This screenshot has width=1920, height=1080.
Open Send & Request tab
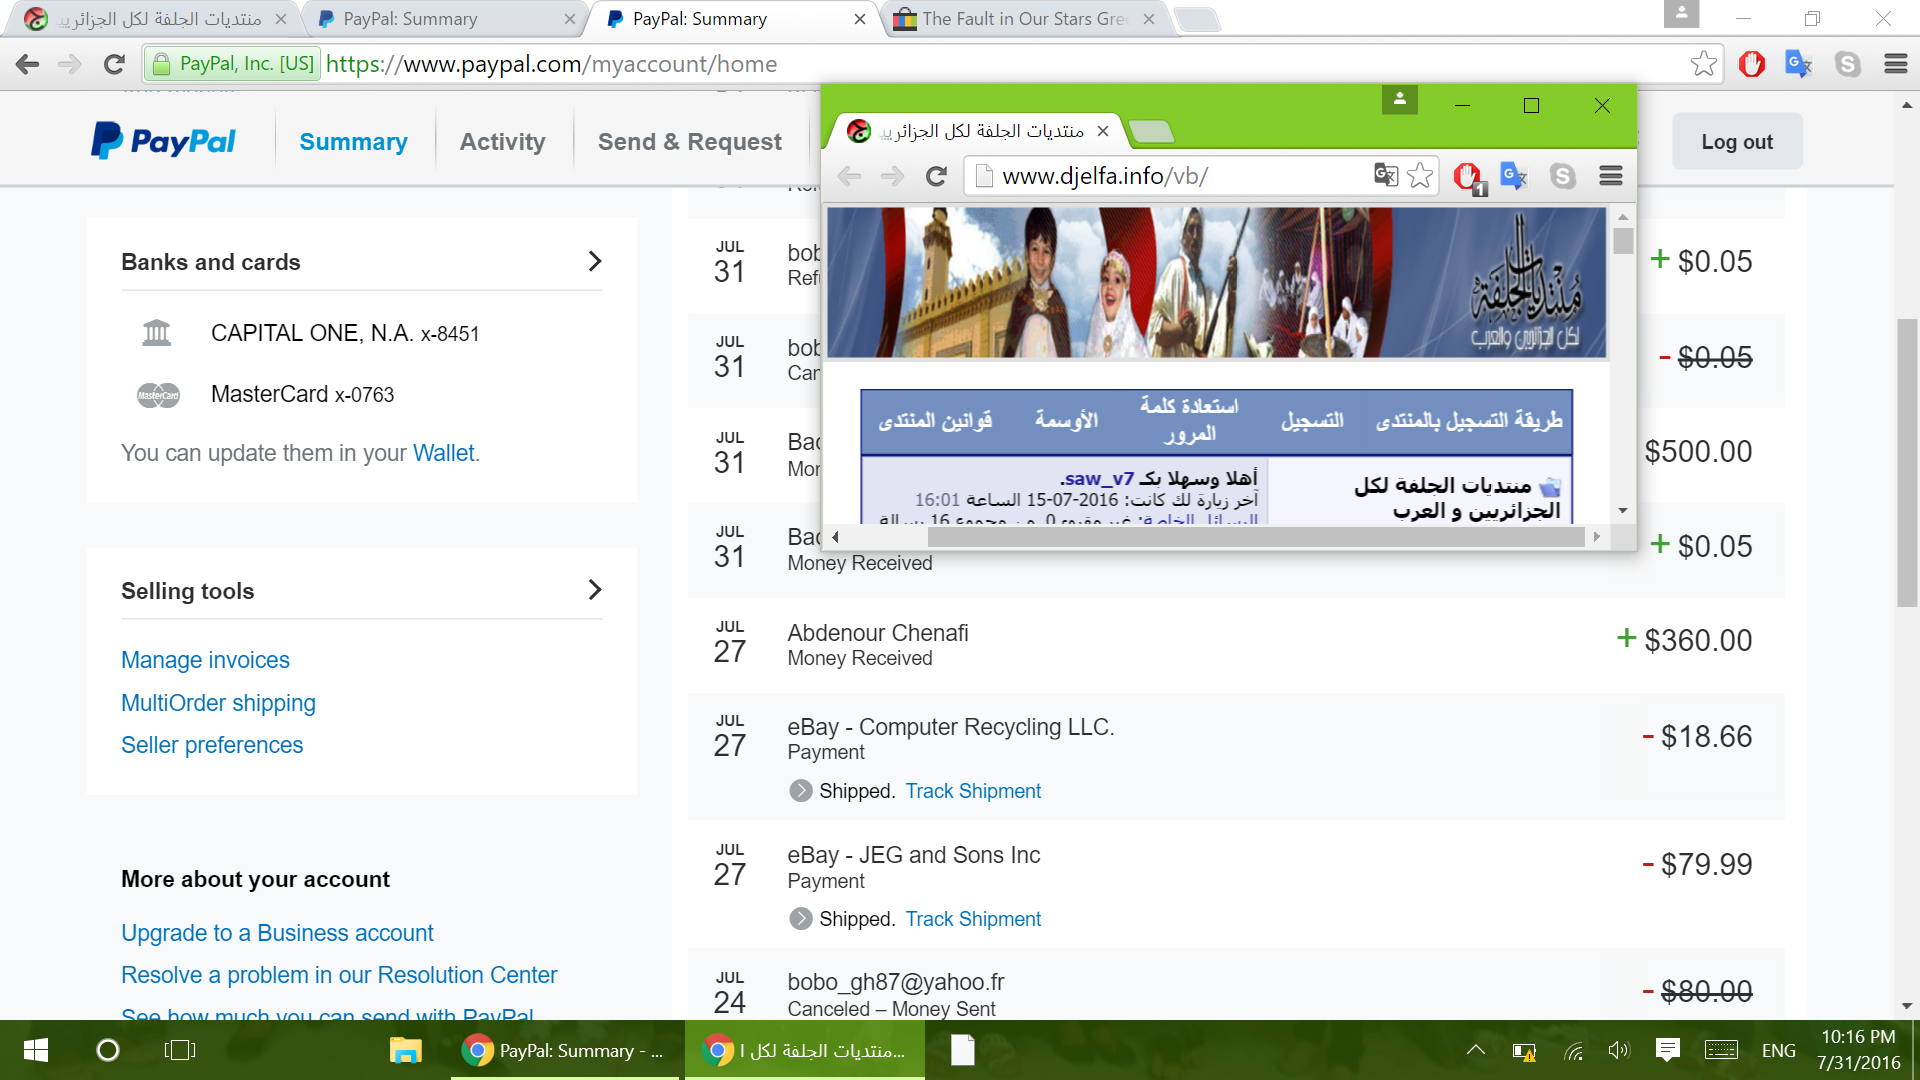click(x=690, y=142)
